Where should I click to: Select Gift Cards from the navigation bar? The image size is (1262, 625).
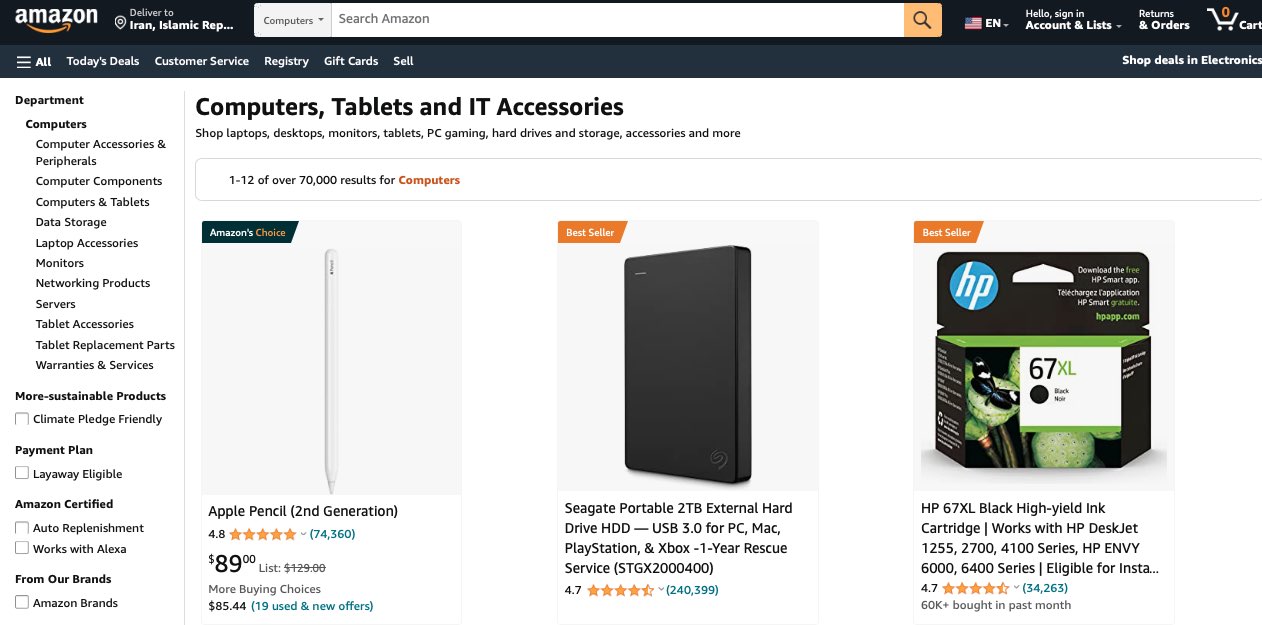click(x=351, y=61)
